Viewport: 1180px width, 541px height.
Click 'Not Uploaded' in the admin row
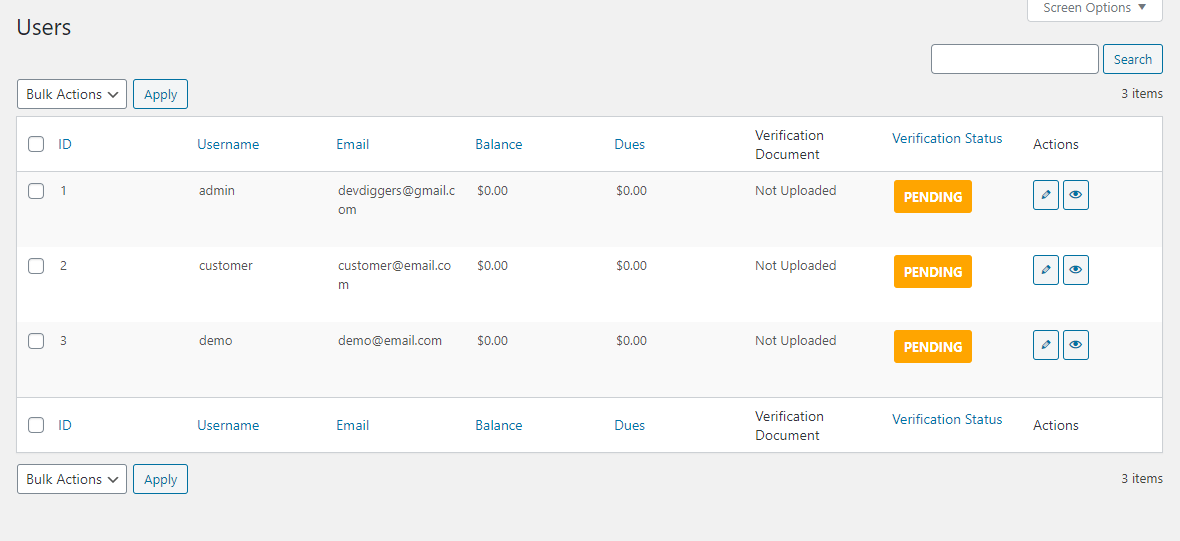(x=795, y=190)
